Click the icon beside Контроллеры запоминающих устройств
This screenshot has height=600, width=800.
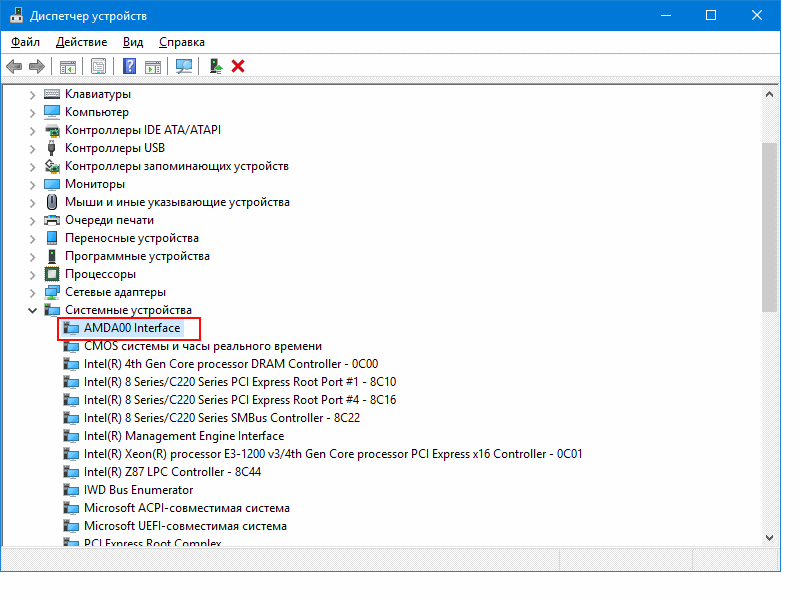click(x=52, y=166)
